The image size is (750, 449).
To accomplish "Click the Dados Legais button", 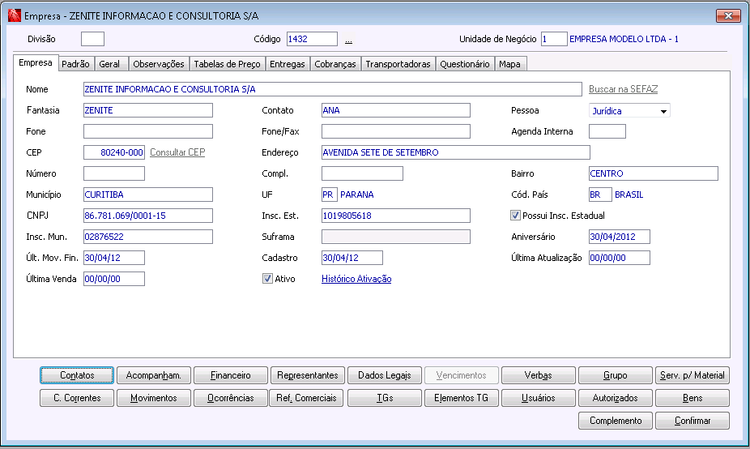I will tap(385, 375).
